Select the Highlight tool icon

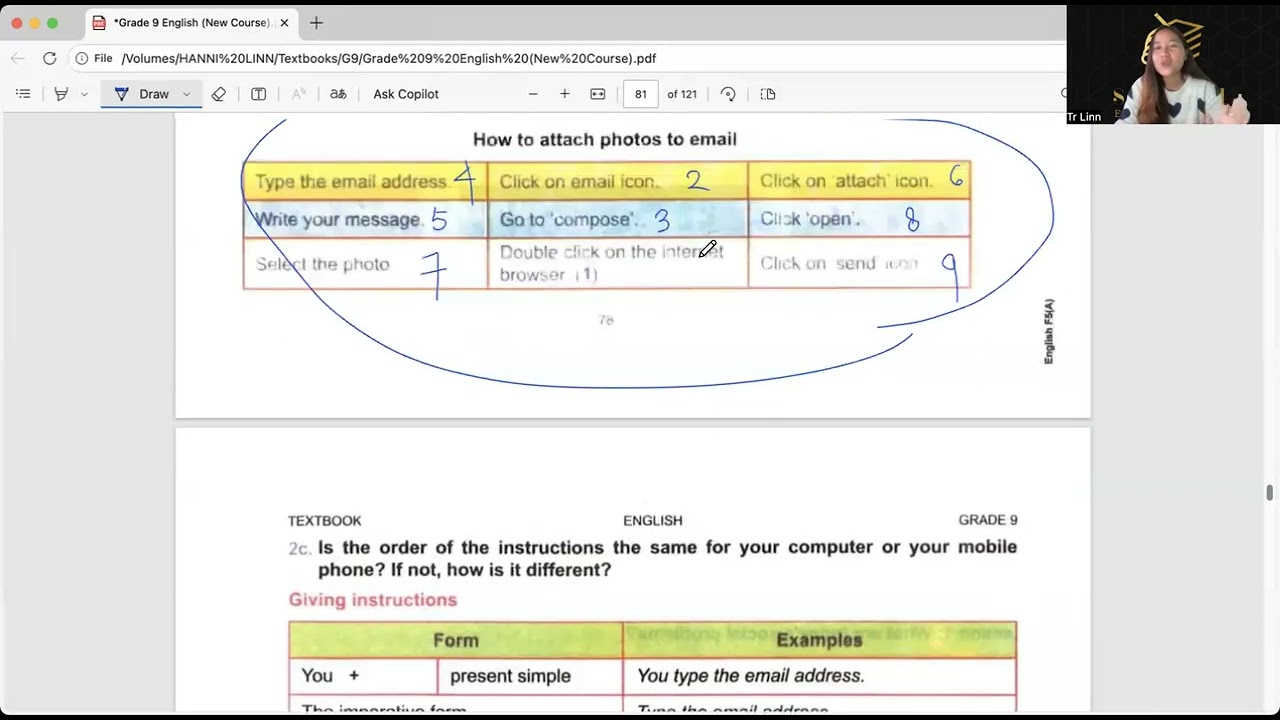61,94
